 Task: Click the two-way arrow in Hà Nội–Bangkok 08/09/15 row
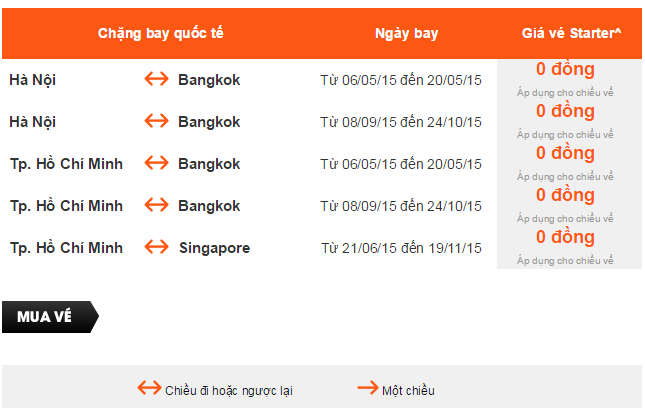157,121
